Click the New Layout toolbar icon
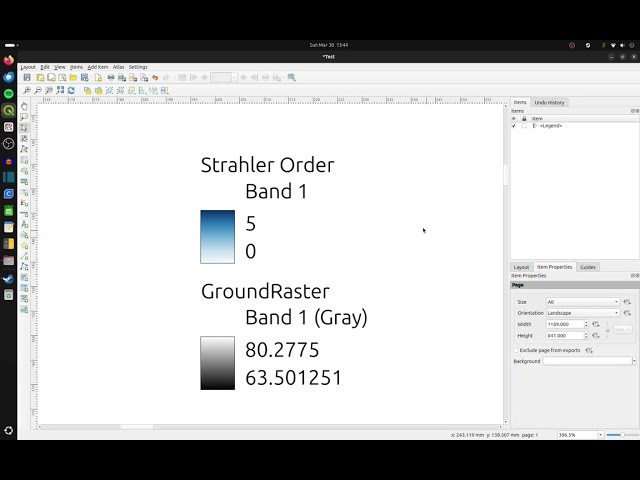Viewport: 640px width, 480px height. (40, 78)
